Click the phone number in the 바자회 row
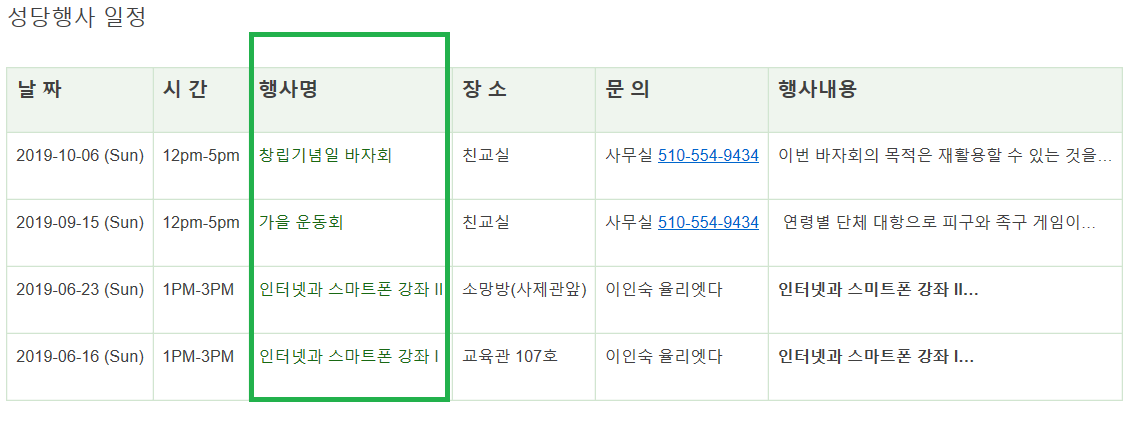This screenshot has height=421, width=1124. click(x=708, y=156)
